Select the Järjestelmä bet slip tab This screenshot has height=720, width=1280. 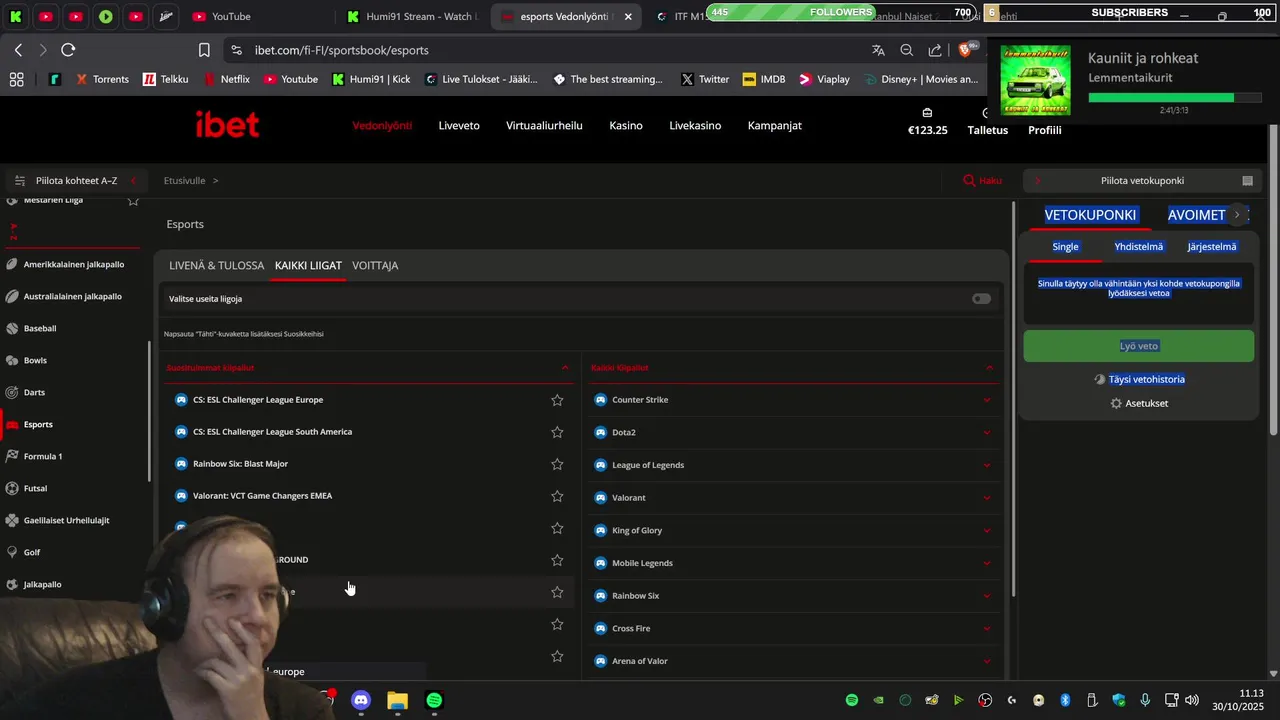pyautogui.click(x=1212, y=247)
